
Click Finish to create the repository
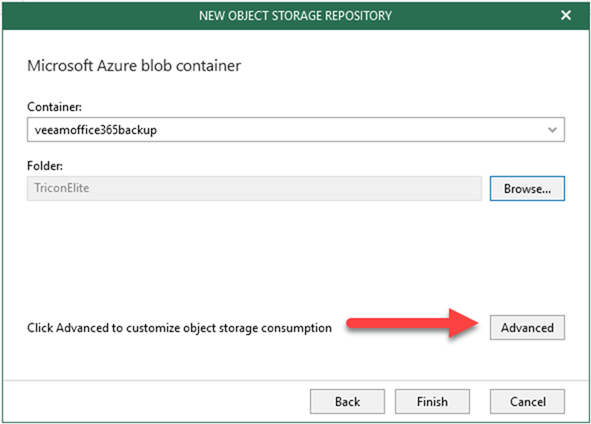coord(432,401)
